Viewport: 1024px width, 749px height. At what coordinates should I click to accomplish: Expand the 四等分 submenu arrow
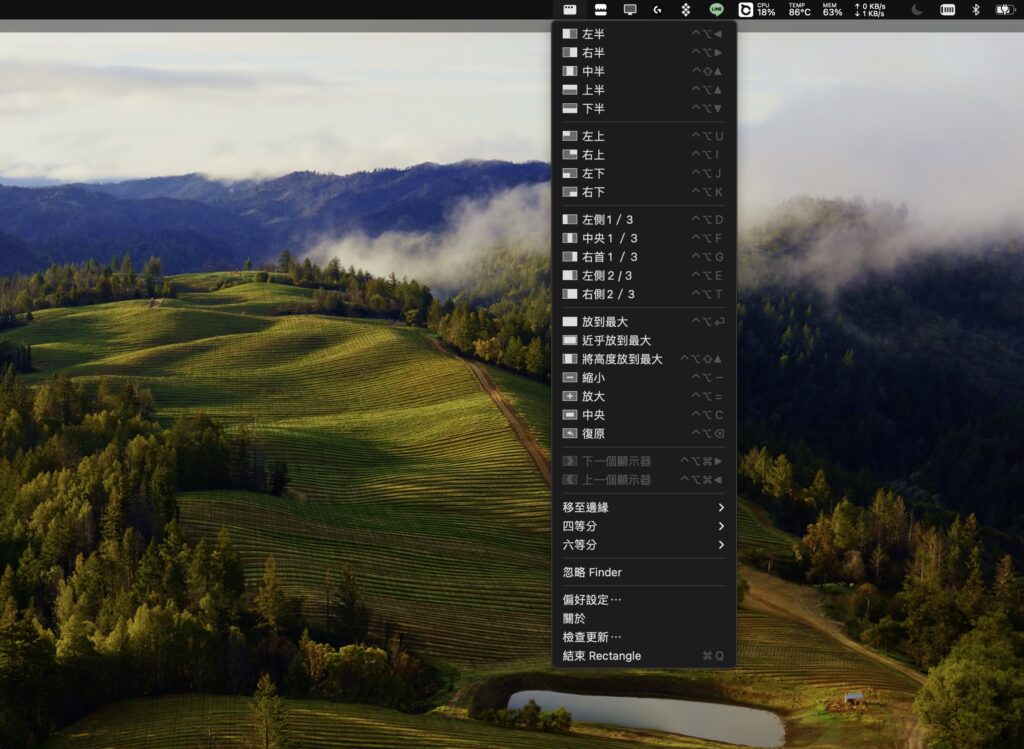click(x=721, y=526)
